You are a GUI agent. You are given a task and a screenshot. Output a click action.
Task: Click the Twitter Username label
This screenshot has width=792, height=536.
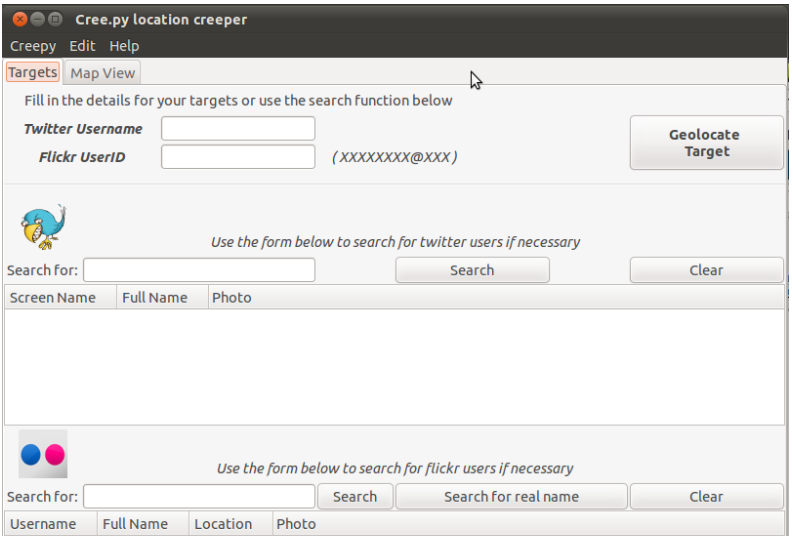[83, 129]
